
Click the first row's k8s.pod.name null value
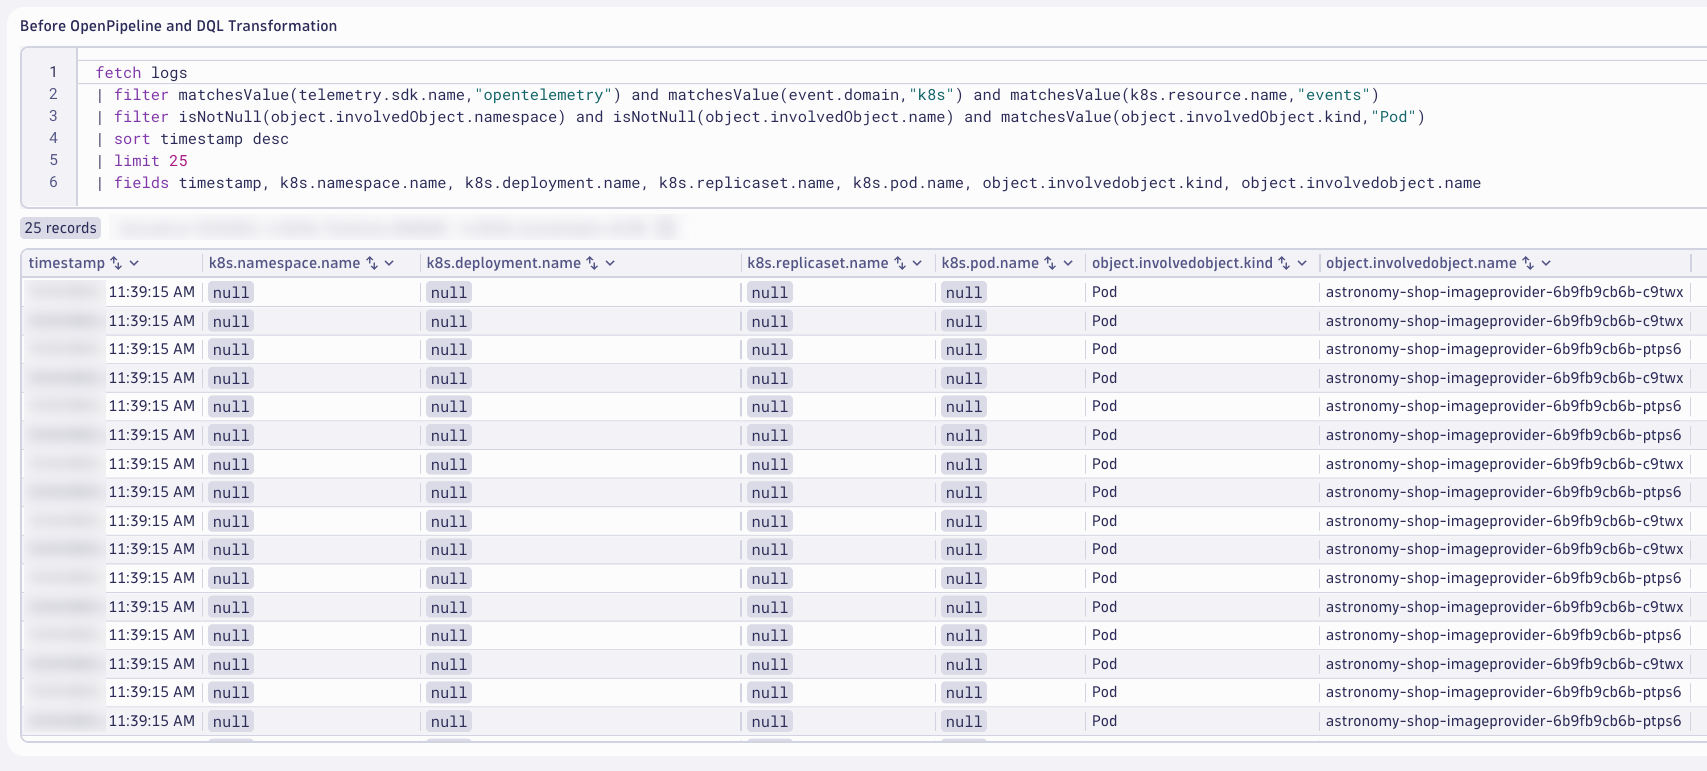pyautogui.click(x=963, y=293)
